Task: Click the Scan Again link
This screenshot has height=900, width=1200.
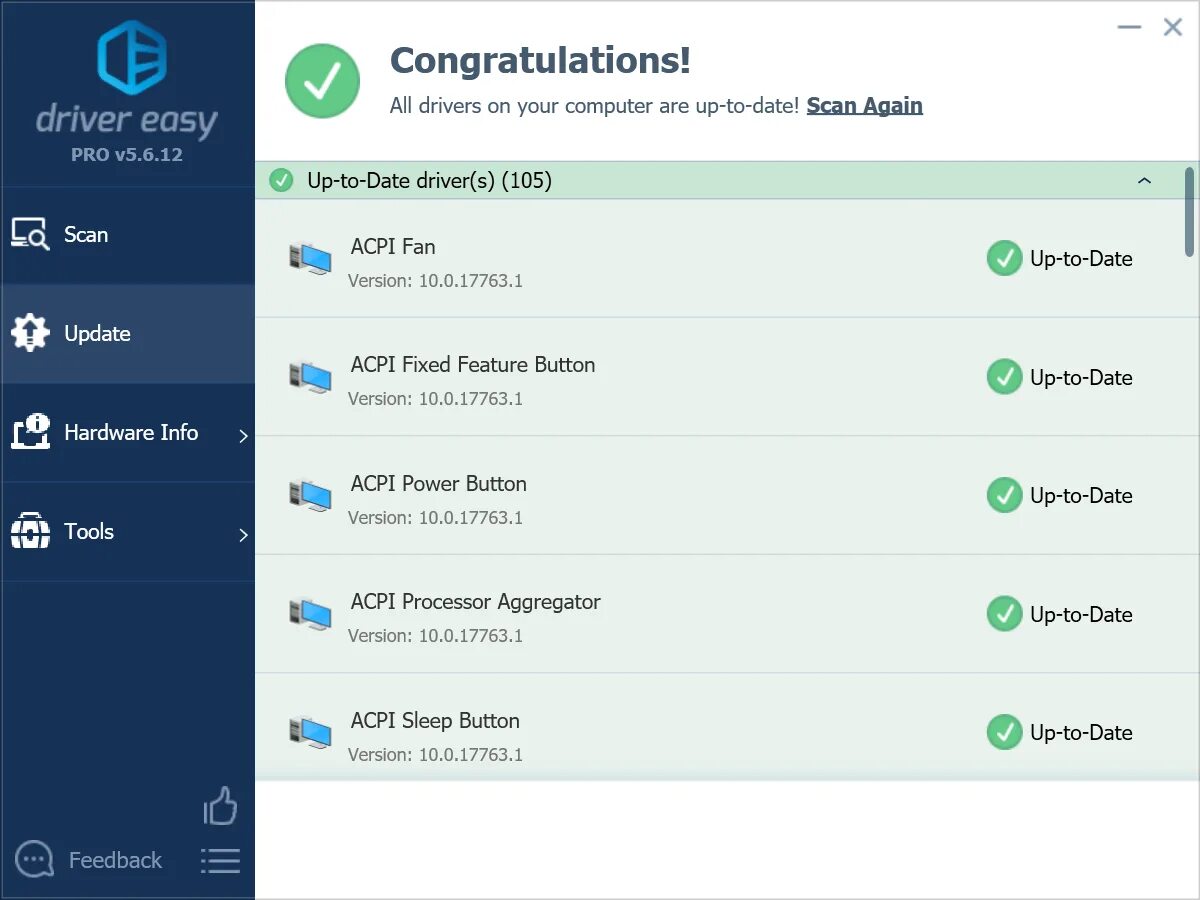Action: (865, 106)
